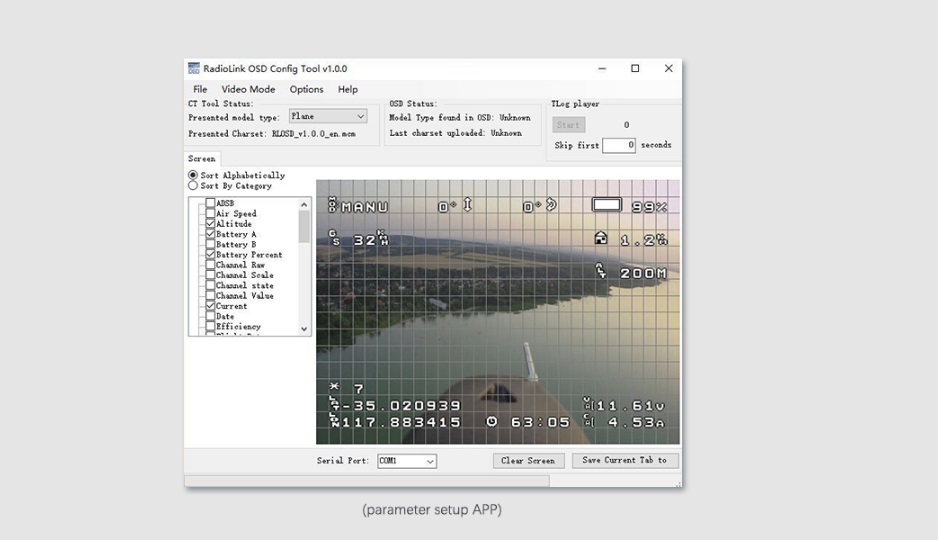This screenshot has width=938, height=540.
Task: Uncheck the Battery Percent item
Action: coord(210,255)
